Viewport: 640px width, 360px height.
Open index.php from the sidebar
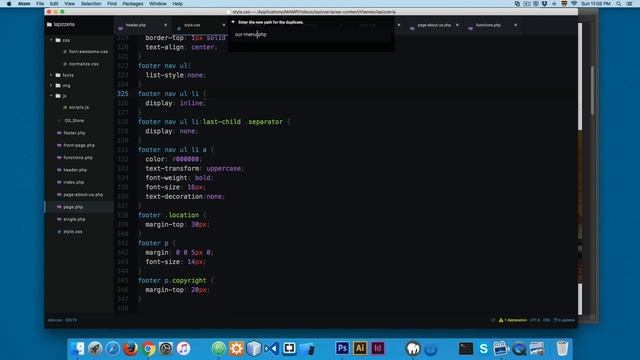[73, 182]
